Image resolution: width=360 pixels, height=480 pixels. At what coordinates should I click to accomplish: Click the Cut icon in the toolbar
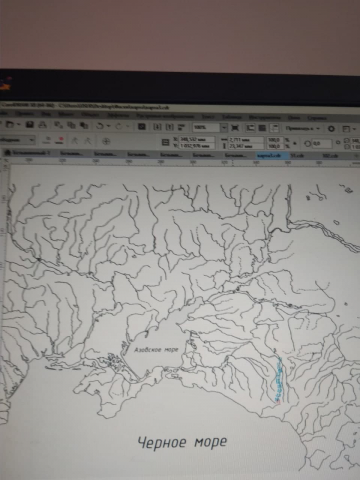coord(58,125)
